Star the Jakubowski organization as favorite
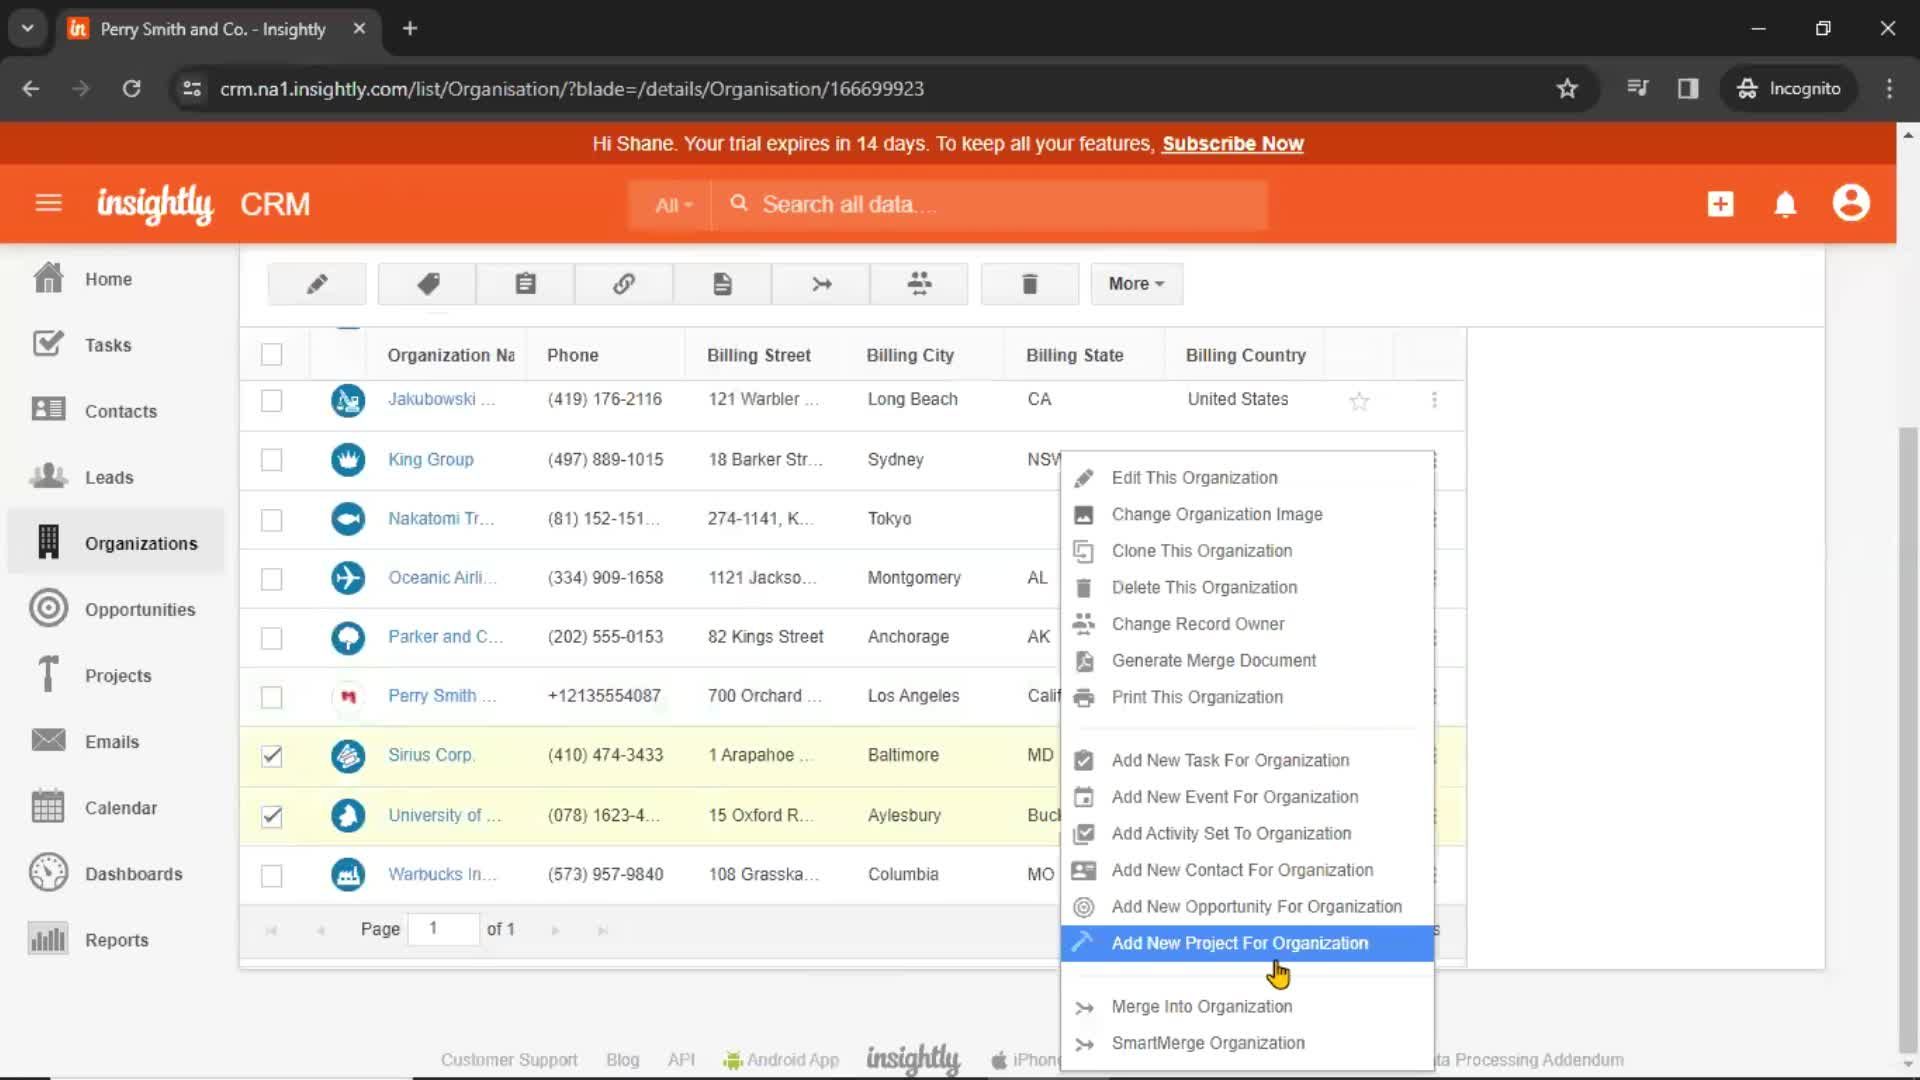Screen dimensions: 1920x1080 (1359, 401)
